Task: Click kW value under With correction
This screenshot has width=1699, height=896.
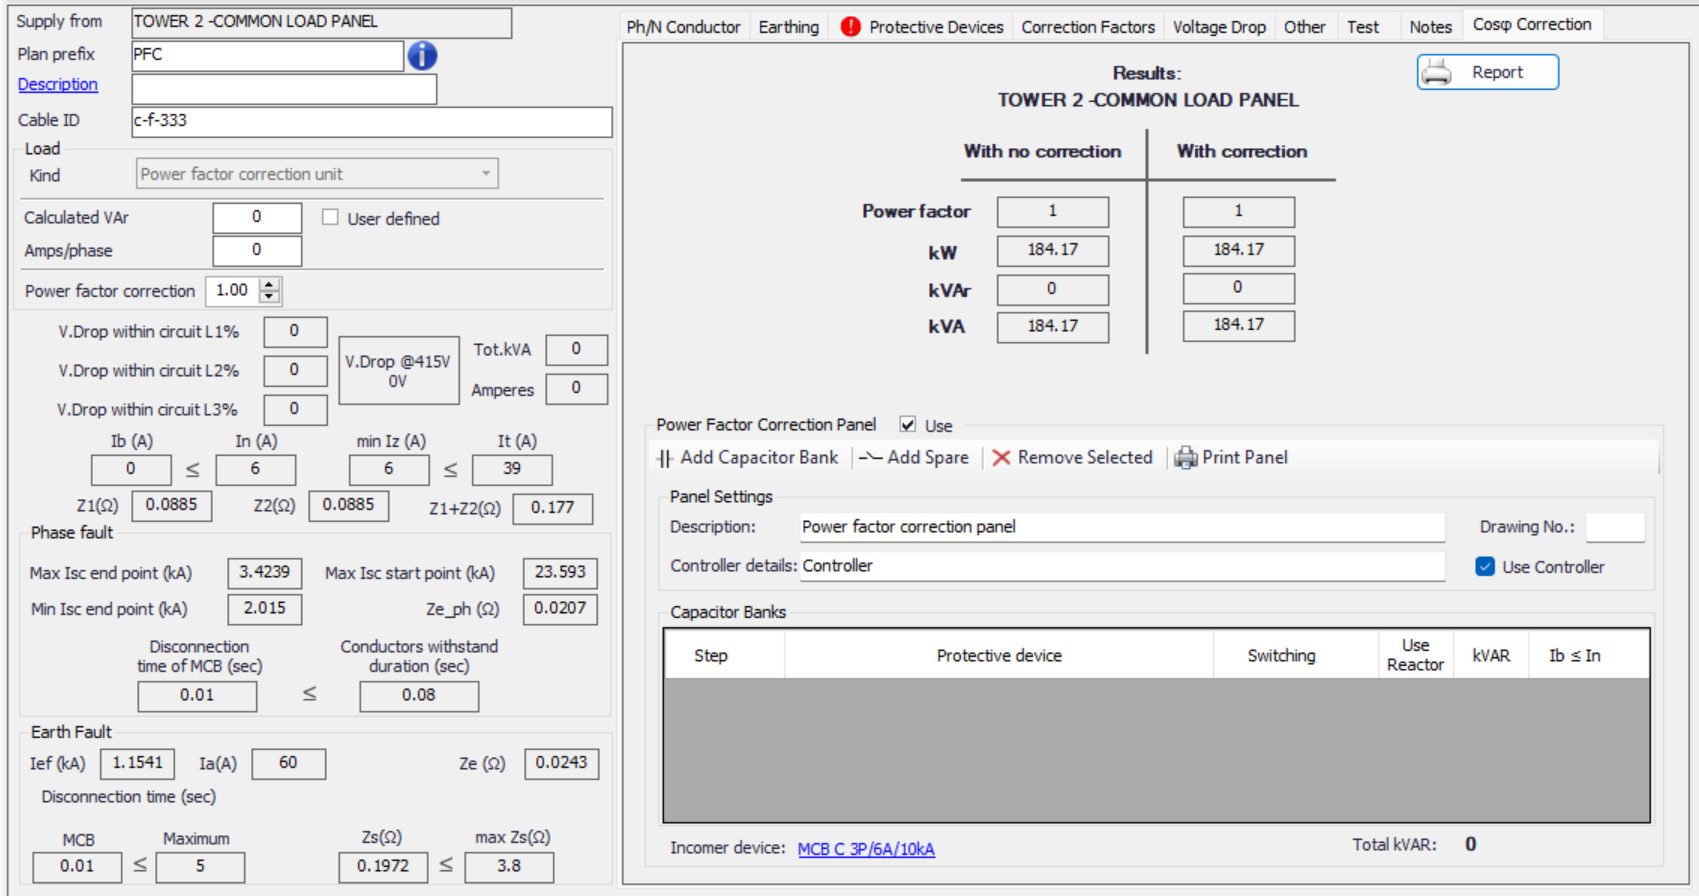Action: pos(1238,250)
